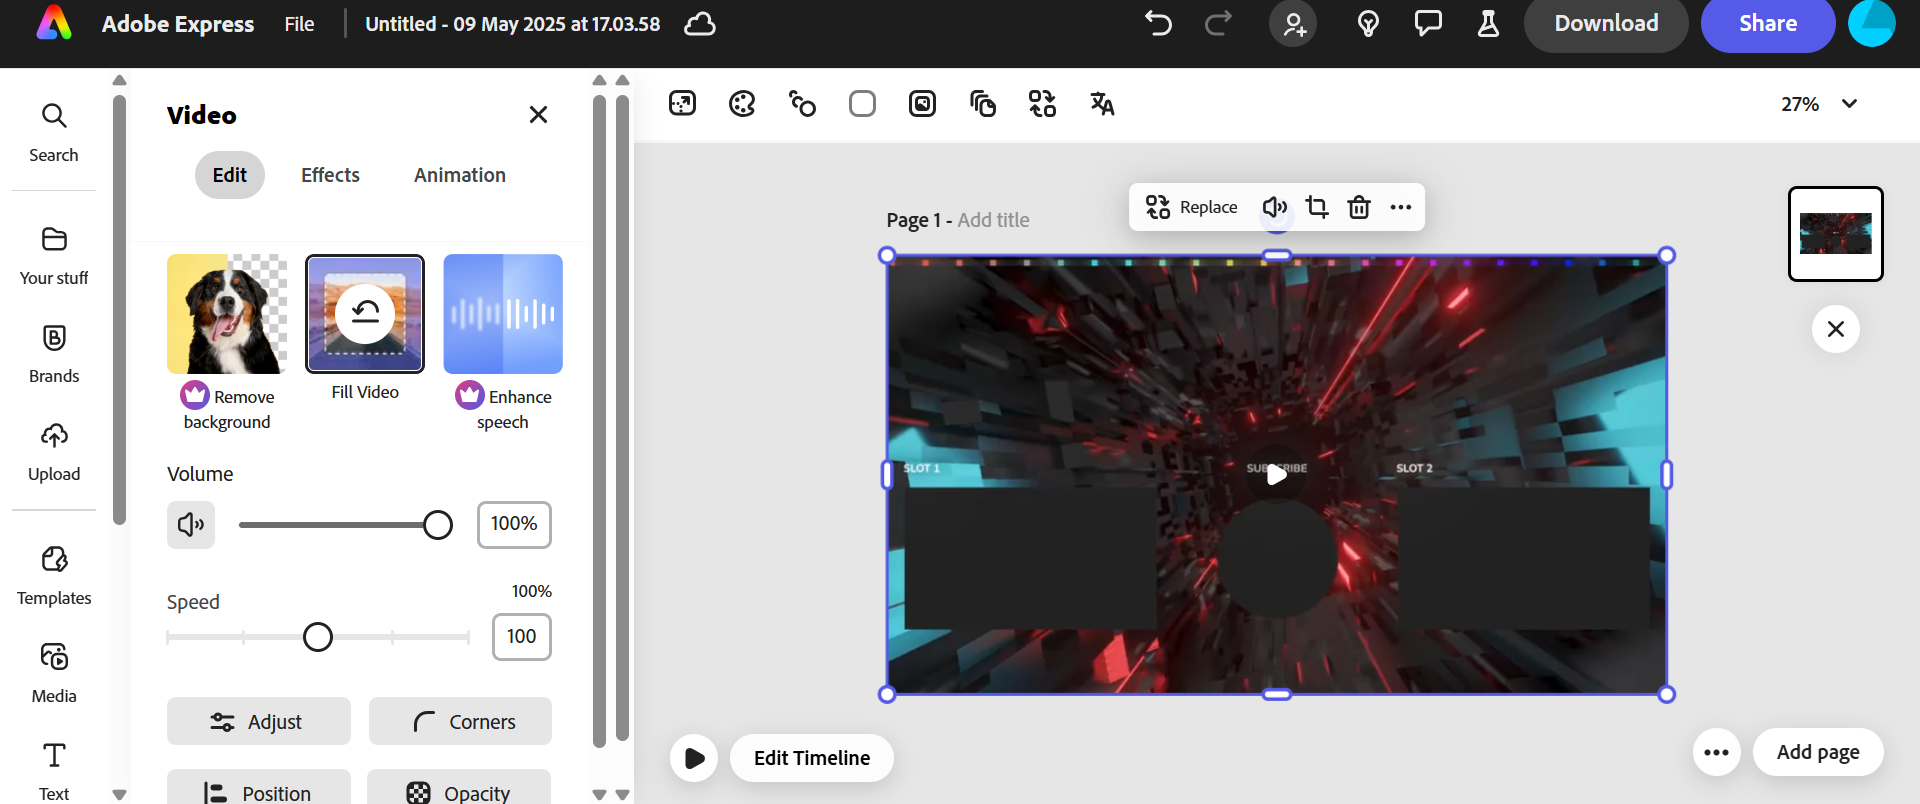Open the Corners settings
This screenshot has width=1920, height=804.
460,721
